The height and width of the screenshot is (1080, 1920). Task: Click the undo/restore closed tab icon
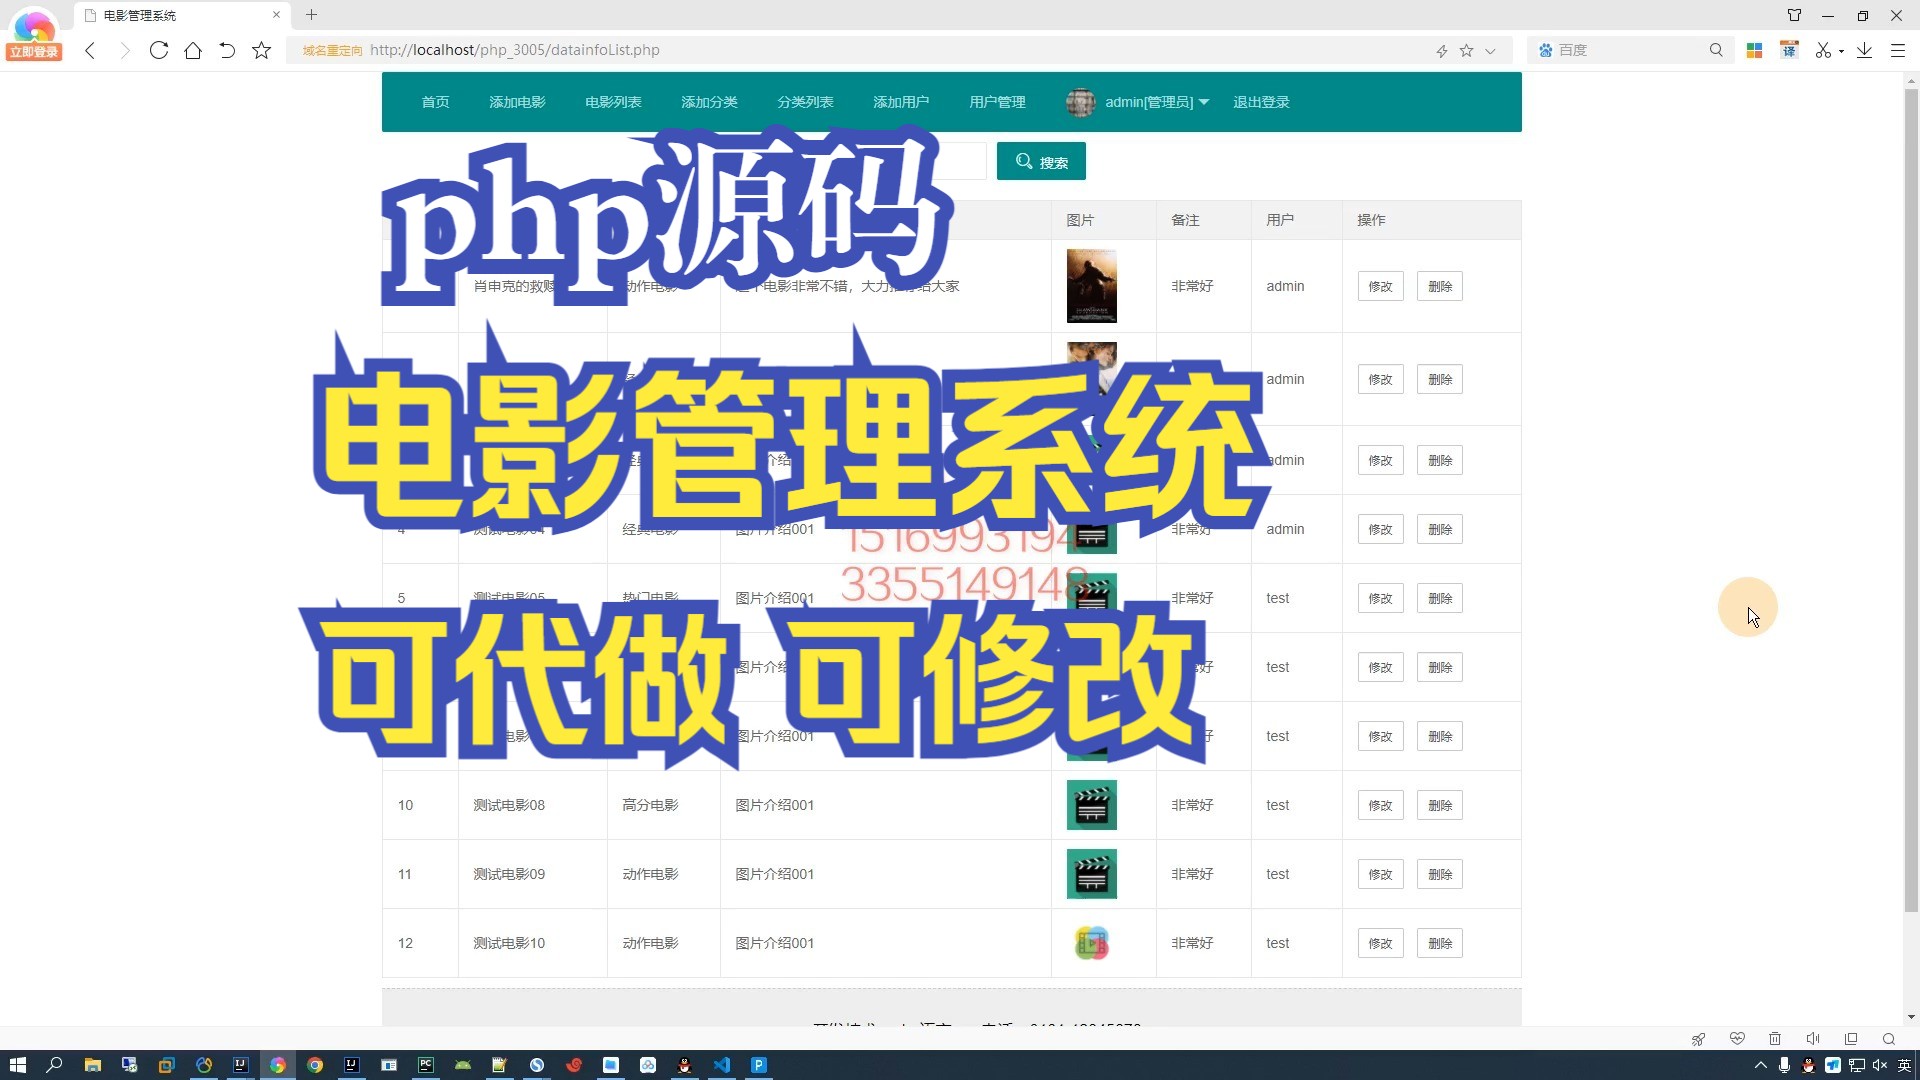(227, 50)
